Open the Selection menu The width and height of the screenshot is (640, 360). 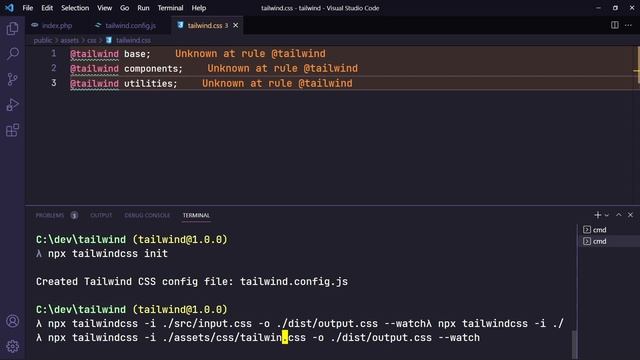pyautogui.click(x=75, y=8)
